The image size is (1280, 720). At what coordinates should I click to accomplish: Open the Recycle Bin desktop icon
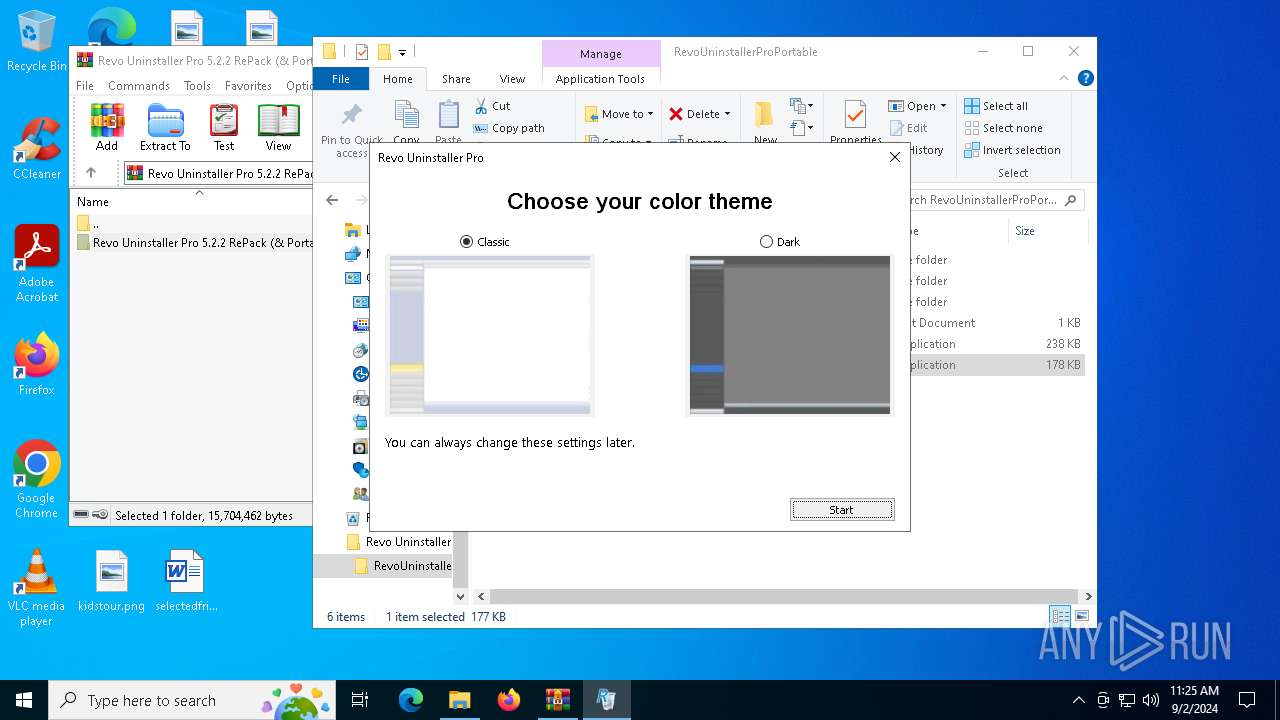pyautogui.click(x=37, y=42)
